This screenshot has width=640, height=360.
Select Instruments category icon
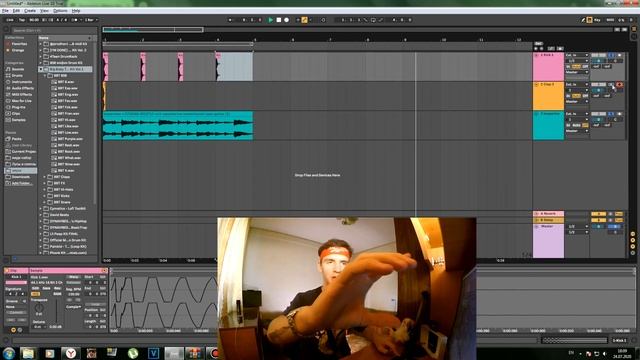point(8,82)
